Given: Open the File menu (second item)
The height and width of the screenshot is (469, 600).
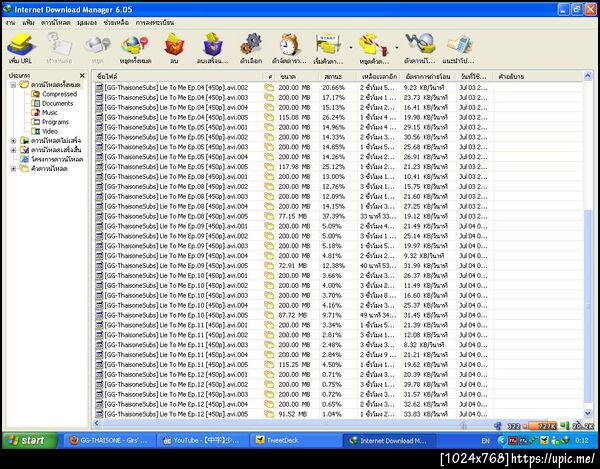Looking at the screenshot, I should pyautogui.click(x=28, y=23).
